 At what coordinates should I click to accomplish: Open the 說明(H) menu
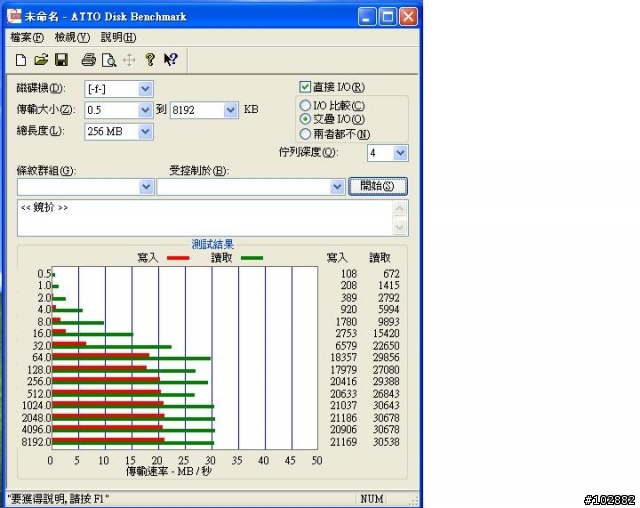118,38
